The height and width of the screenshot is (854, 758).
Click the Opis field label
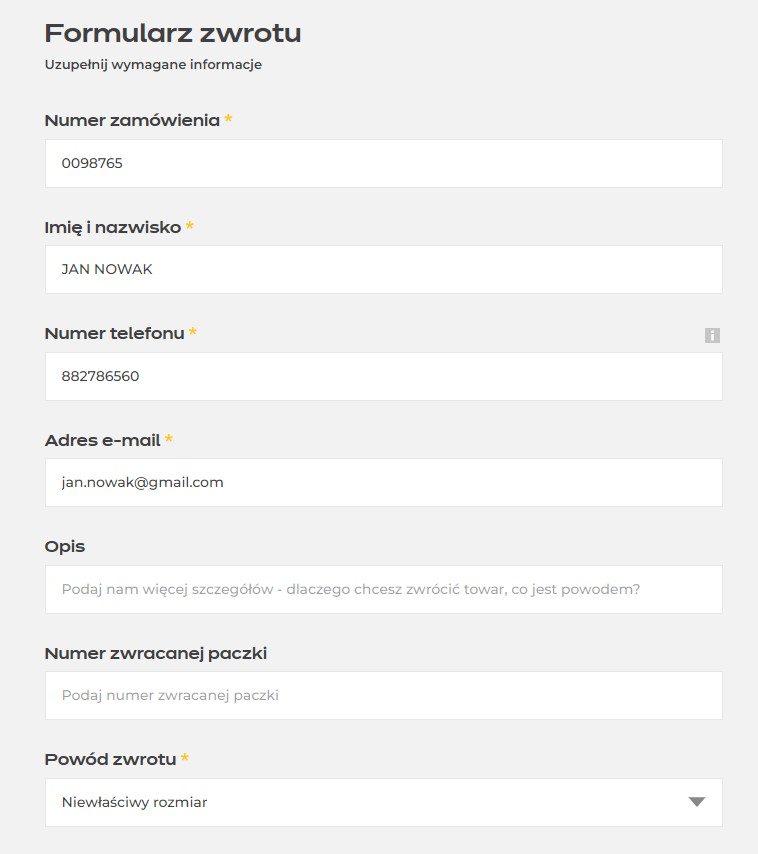tap(65, 547)
